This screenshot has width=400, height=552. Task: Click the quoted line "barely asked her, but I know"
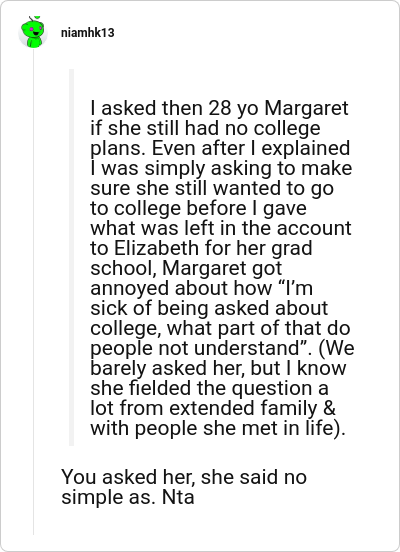(x=218, y=368)
